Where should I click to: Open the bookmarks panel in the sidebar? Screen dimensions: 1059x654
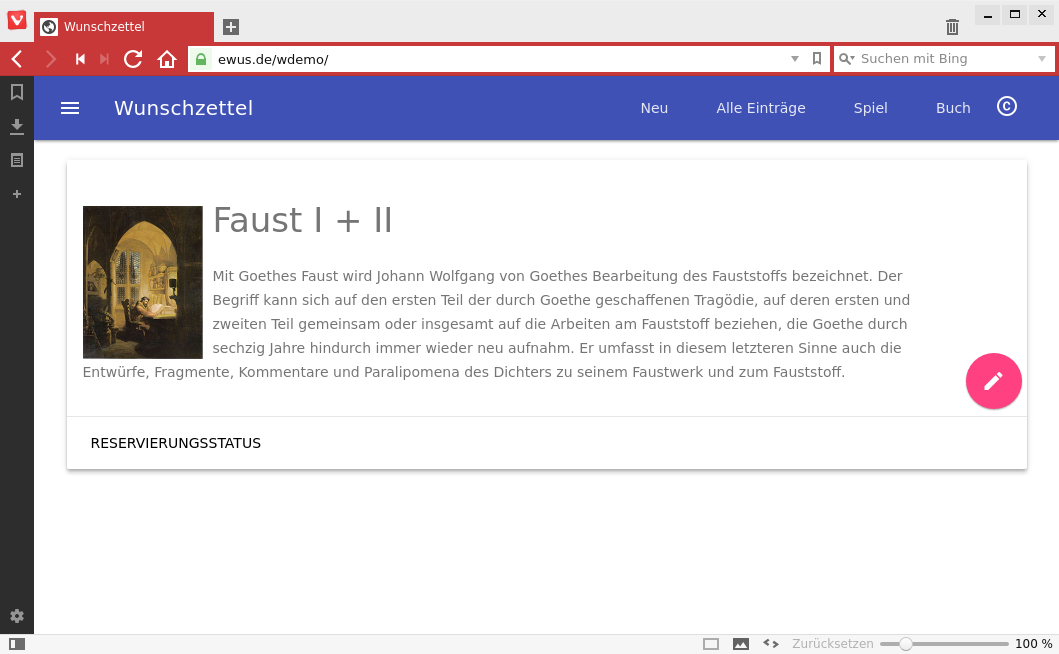(x=16, y=92)
